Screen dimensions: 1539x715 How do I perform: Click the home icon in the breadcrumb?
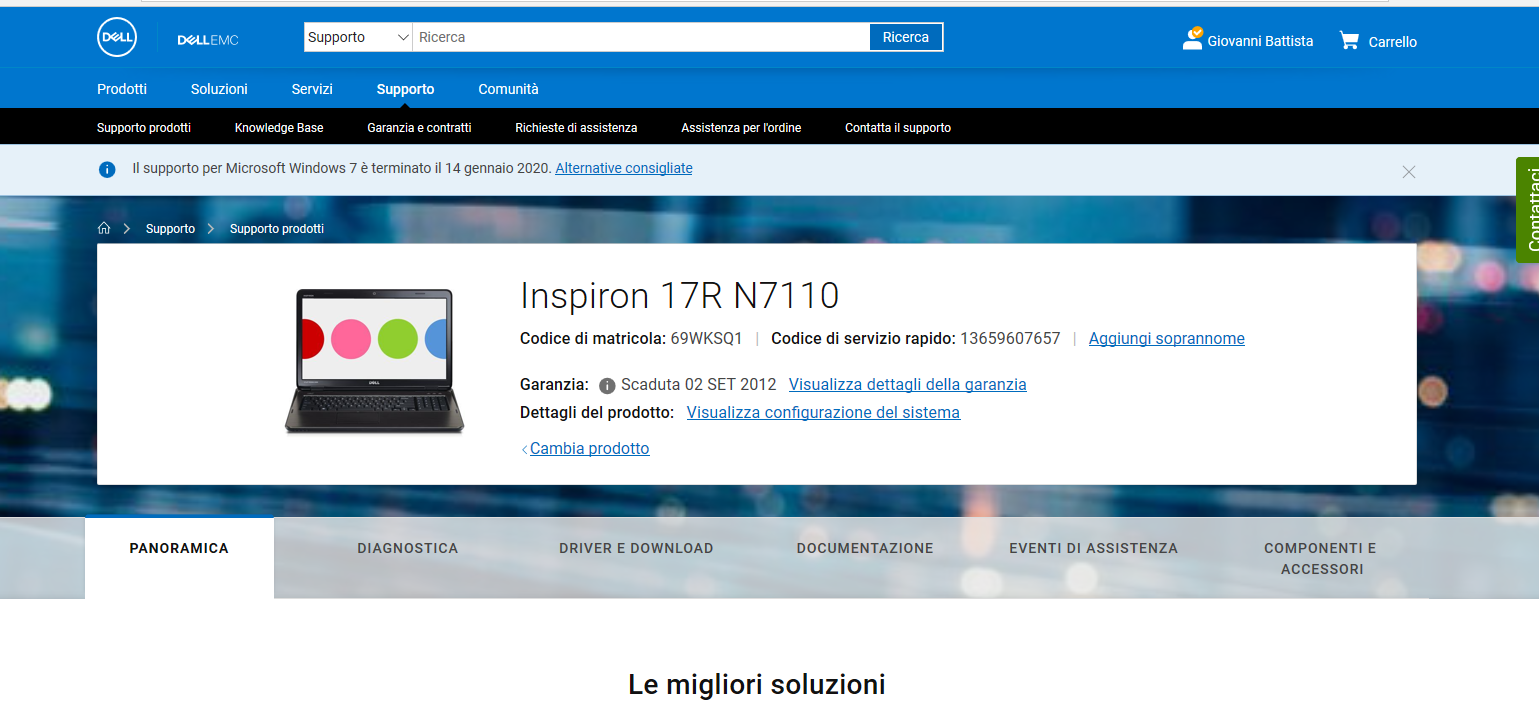click(104, 228)
